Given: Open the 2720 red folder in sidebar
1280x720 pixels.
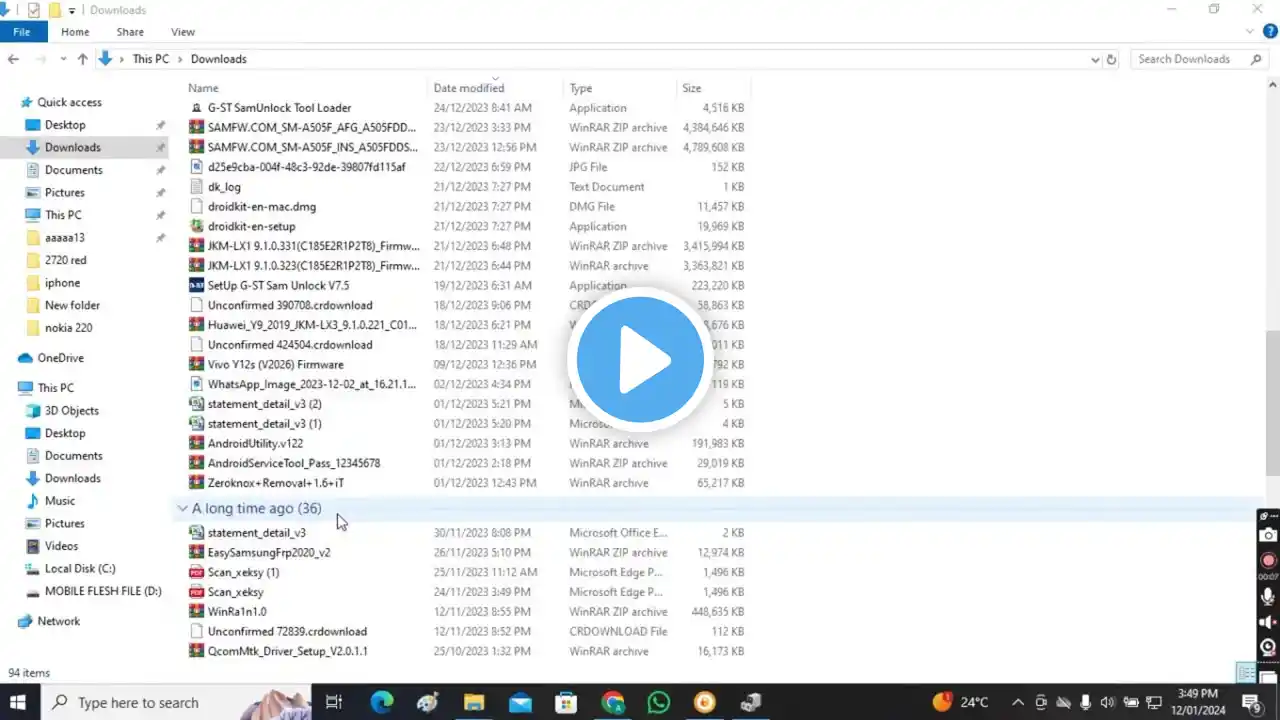Looking at the screenshot, I should (x=66, y=260).
